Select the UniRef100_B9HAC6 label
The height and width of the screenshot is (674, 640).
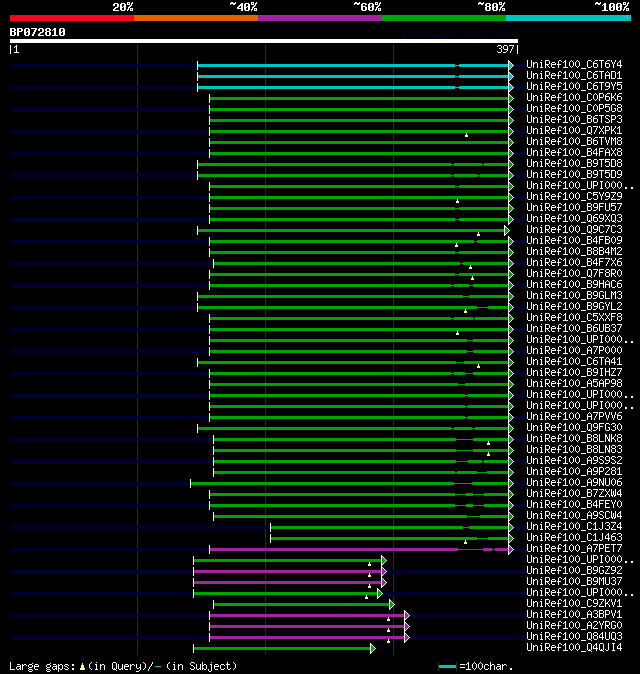[574, 285]
